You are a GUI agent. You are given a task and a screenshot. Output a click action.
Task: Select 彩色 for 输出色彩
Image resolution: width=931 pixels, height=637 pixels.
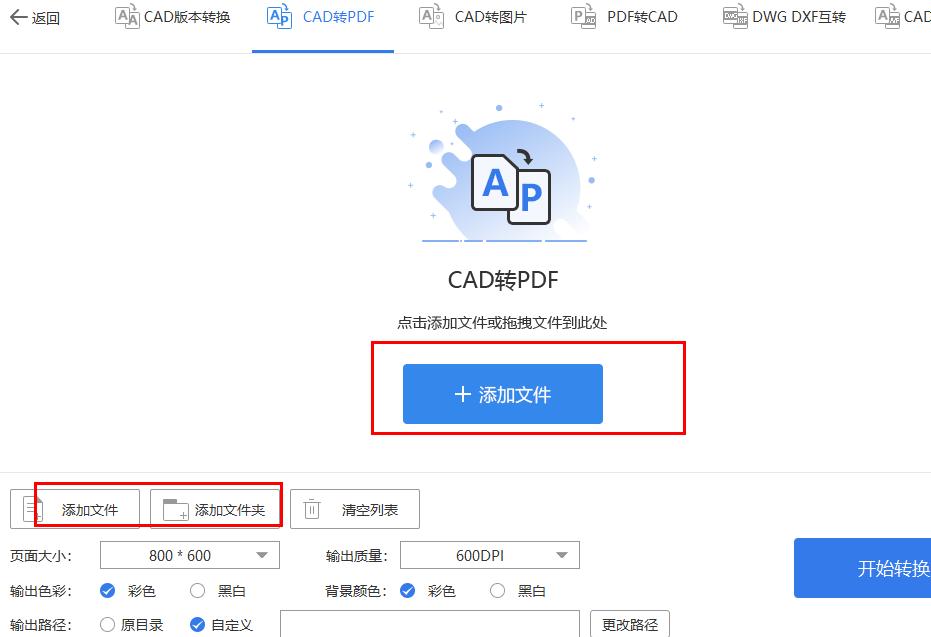tap(107, 591)
